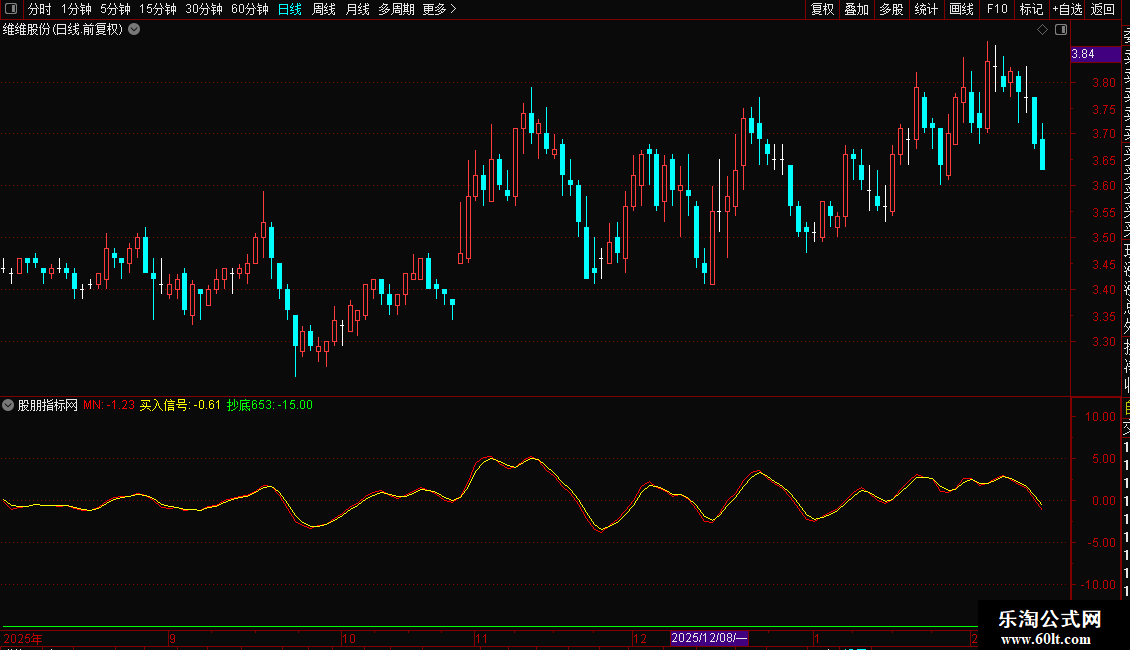
Task: Open the 画线 drawing tools
Action: point(961,9)
